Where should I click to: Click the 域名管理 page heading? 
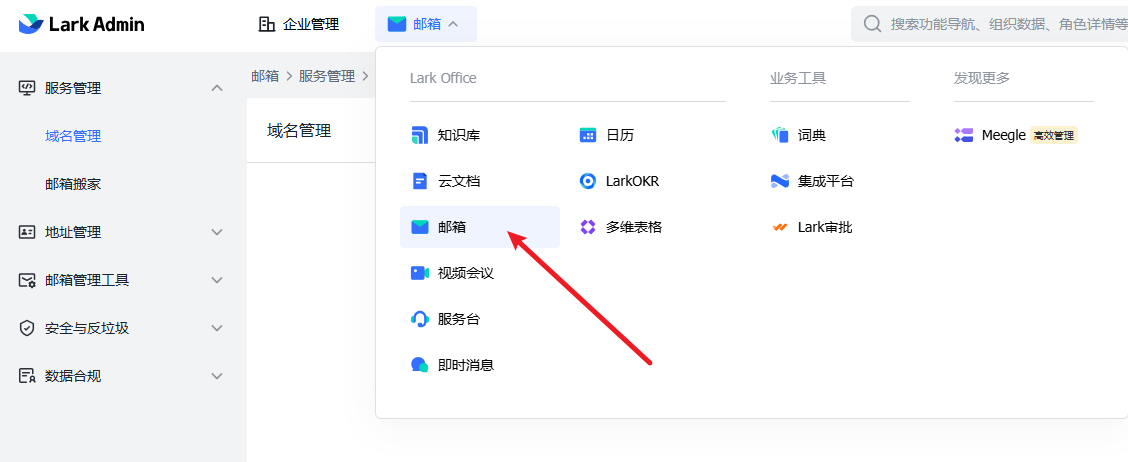(299, 131)
